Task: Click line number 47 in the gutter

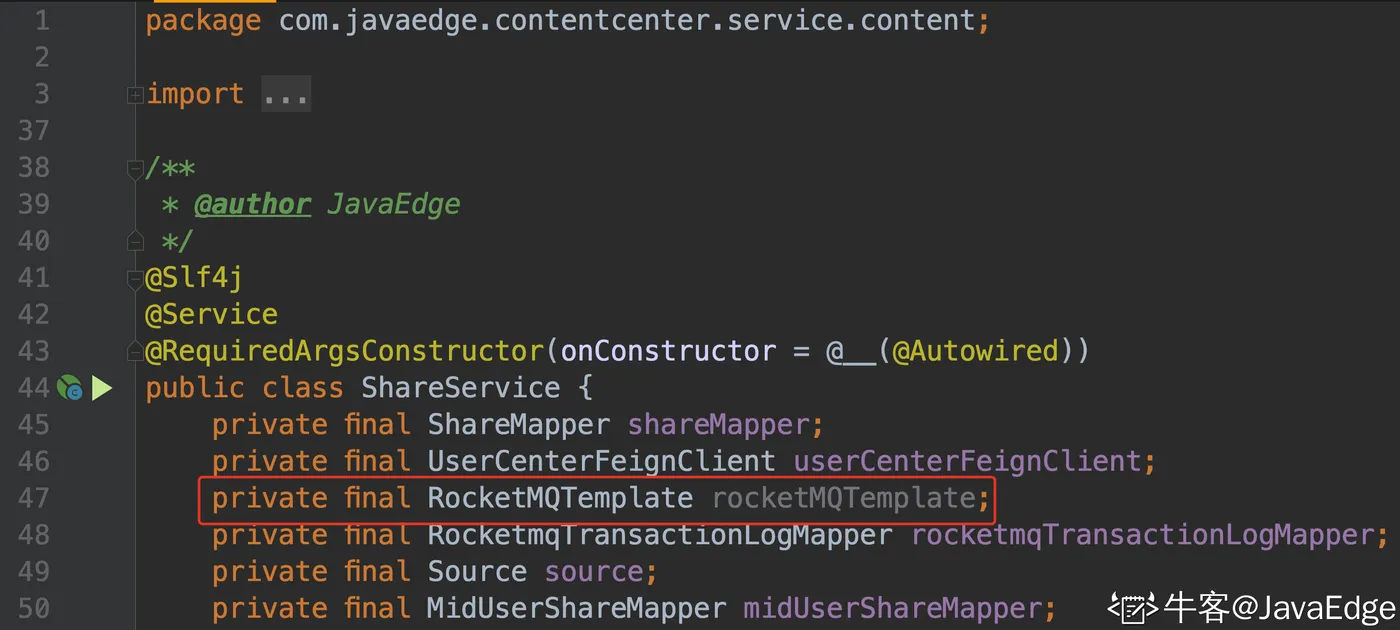Action: tap(33, 498)
